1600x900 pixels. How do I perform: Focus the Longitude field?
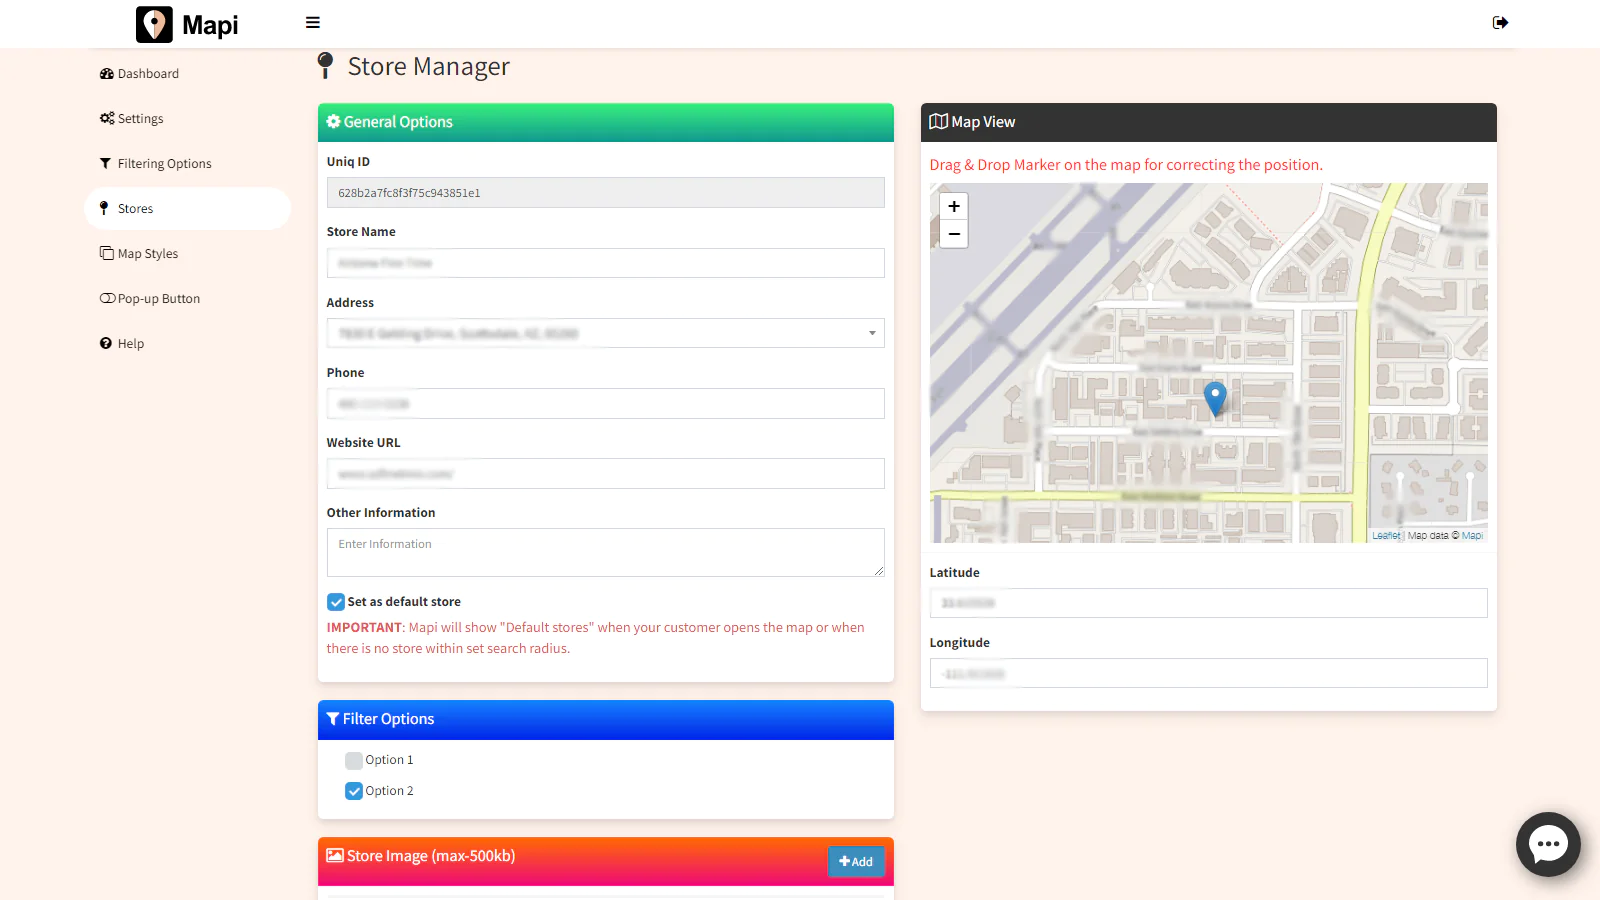coord(1209,673)
